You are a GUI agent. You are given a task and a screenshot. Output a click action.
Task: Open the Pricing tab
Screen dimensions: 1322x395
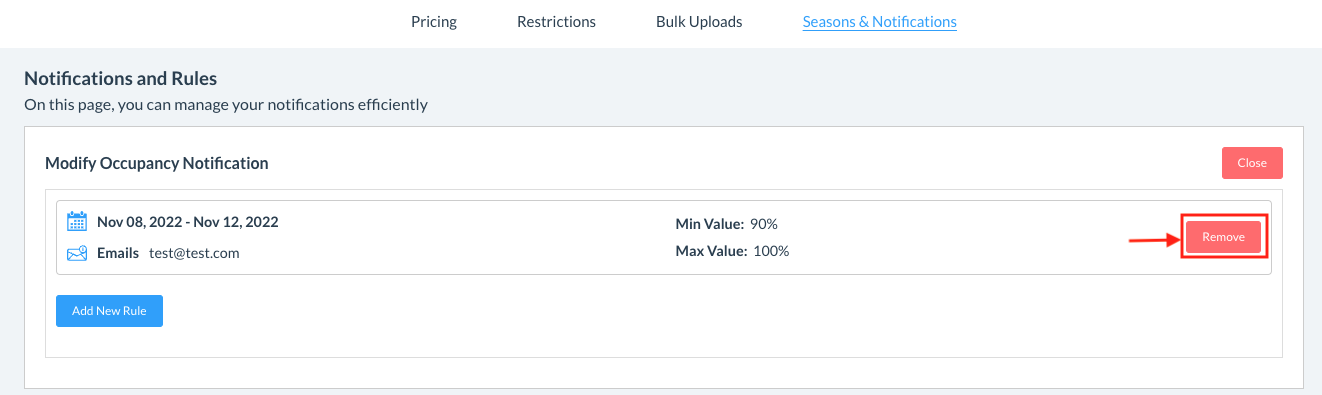point(434,21)
